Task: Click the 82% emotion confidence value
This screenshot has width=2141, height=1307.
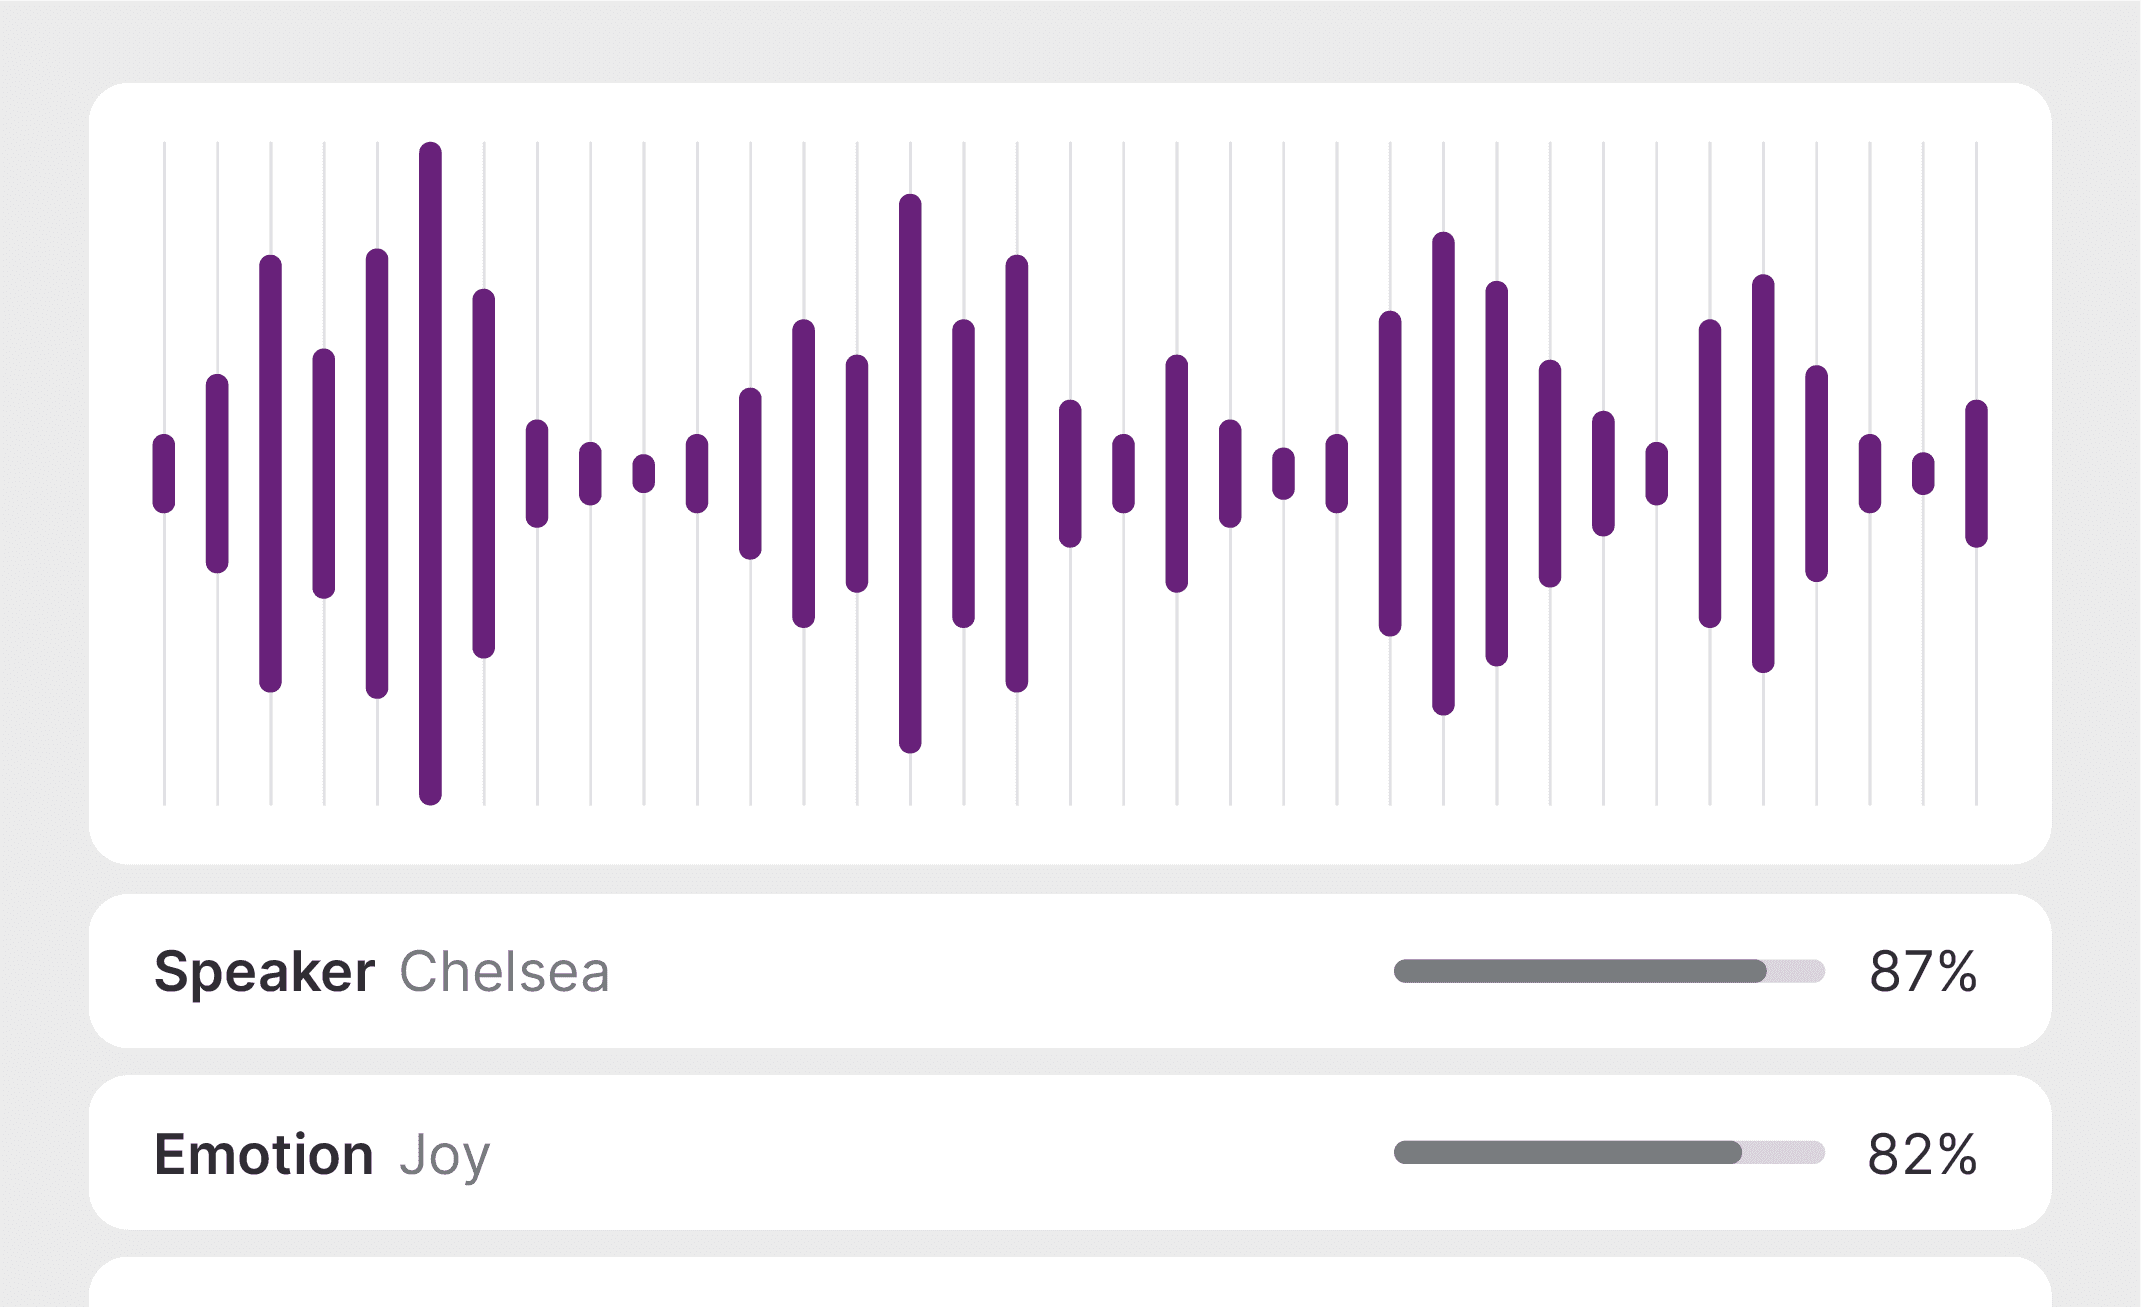Action: (1922, 1155)
